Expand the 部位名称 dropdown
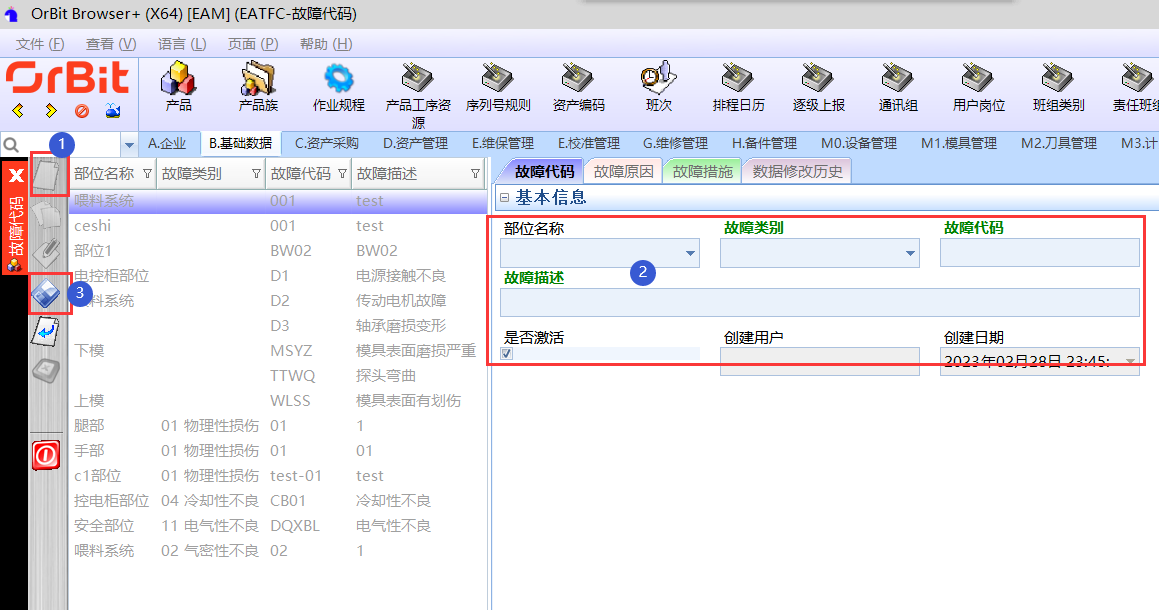This screenshot has height=610, width=1159. point(690,254)
